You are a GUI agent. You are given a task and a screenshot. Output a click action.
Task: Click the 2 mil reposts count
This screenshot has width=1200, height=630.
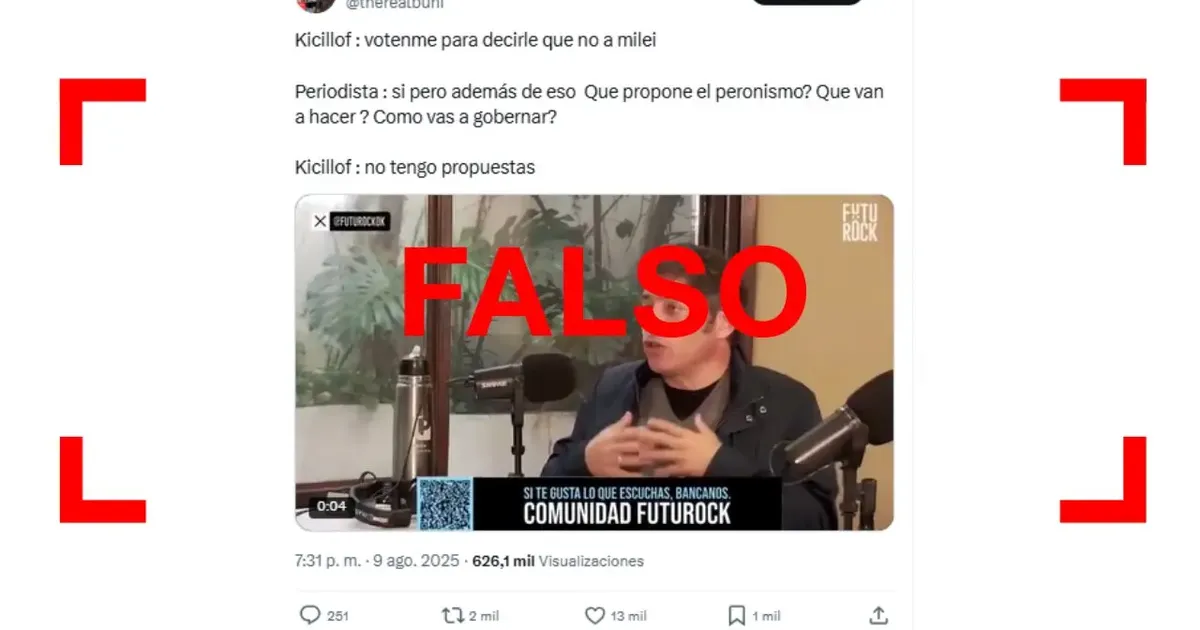(485, 616)
